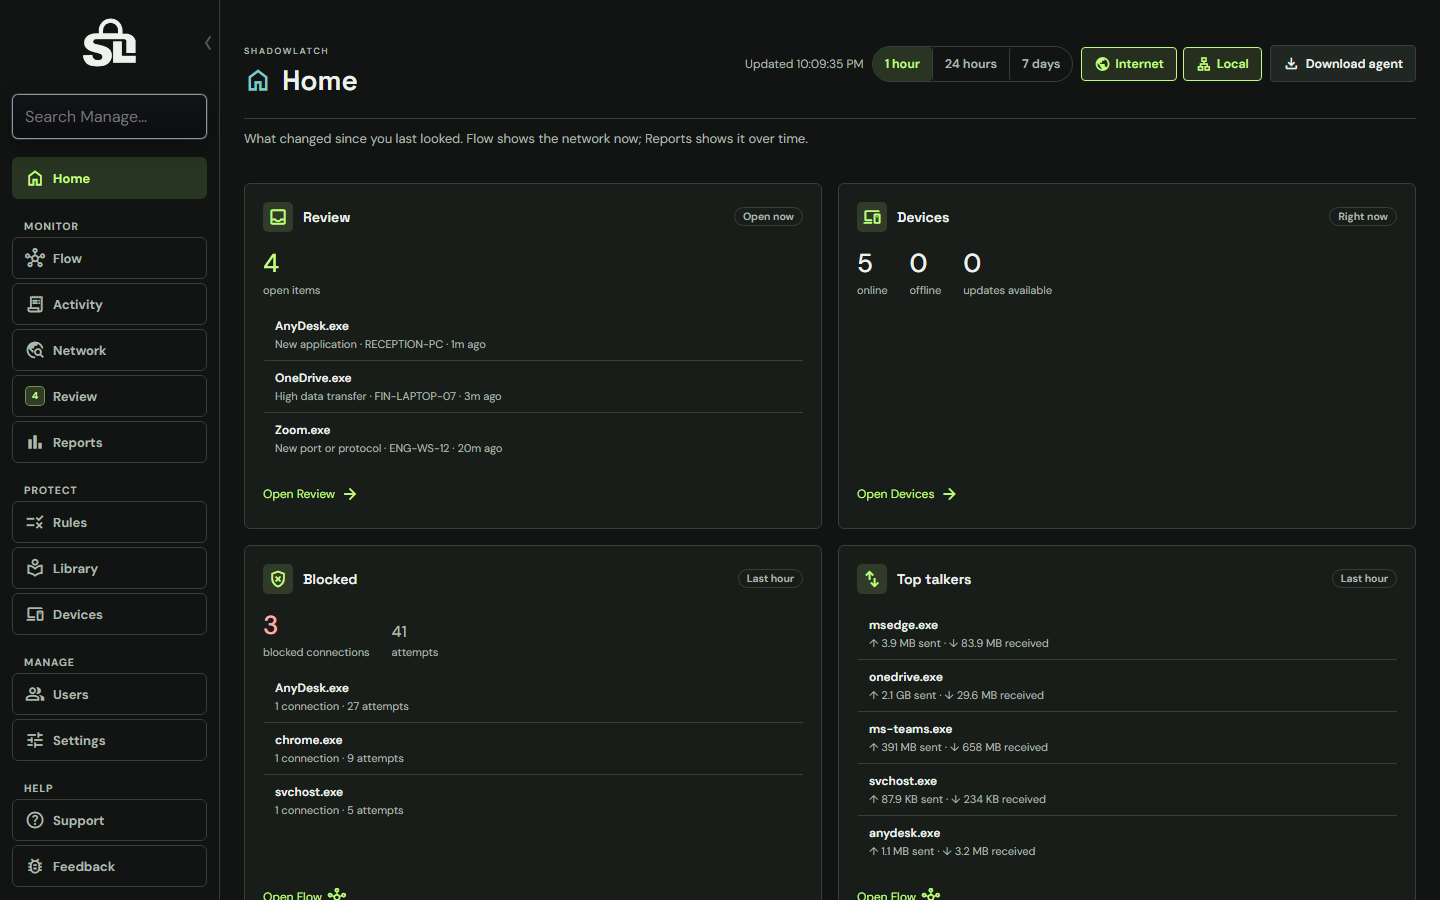Open blocked svchost.exe 5 attempts row
The image size is (1440, 900).
tap(533, 801)
